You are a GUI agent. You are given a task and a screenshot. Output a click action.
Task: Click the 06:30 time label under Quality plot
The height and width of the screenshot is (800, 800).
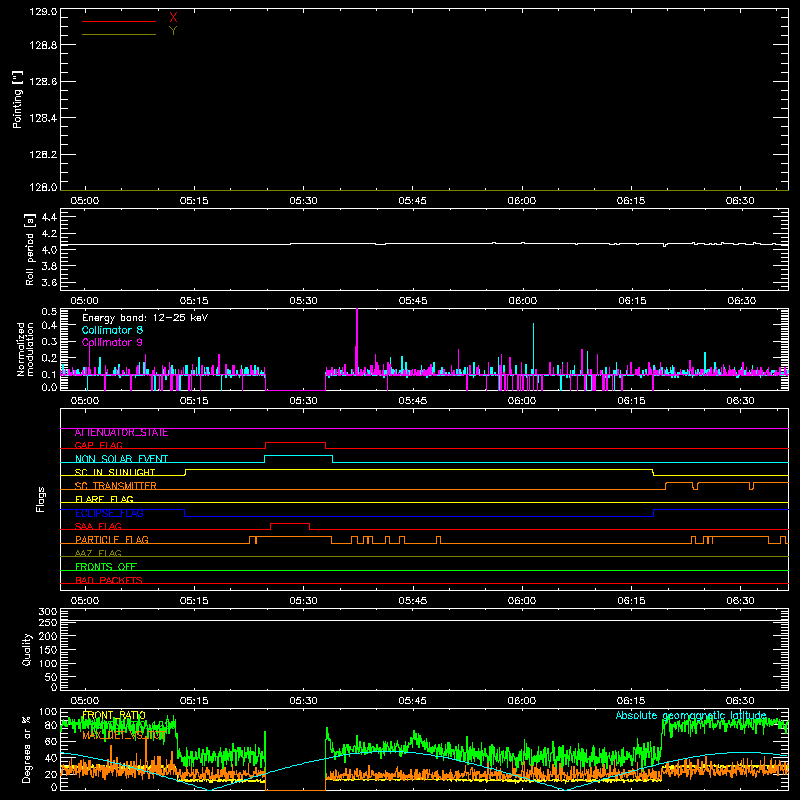point(740,701)
